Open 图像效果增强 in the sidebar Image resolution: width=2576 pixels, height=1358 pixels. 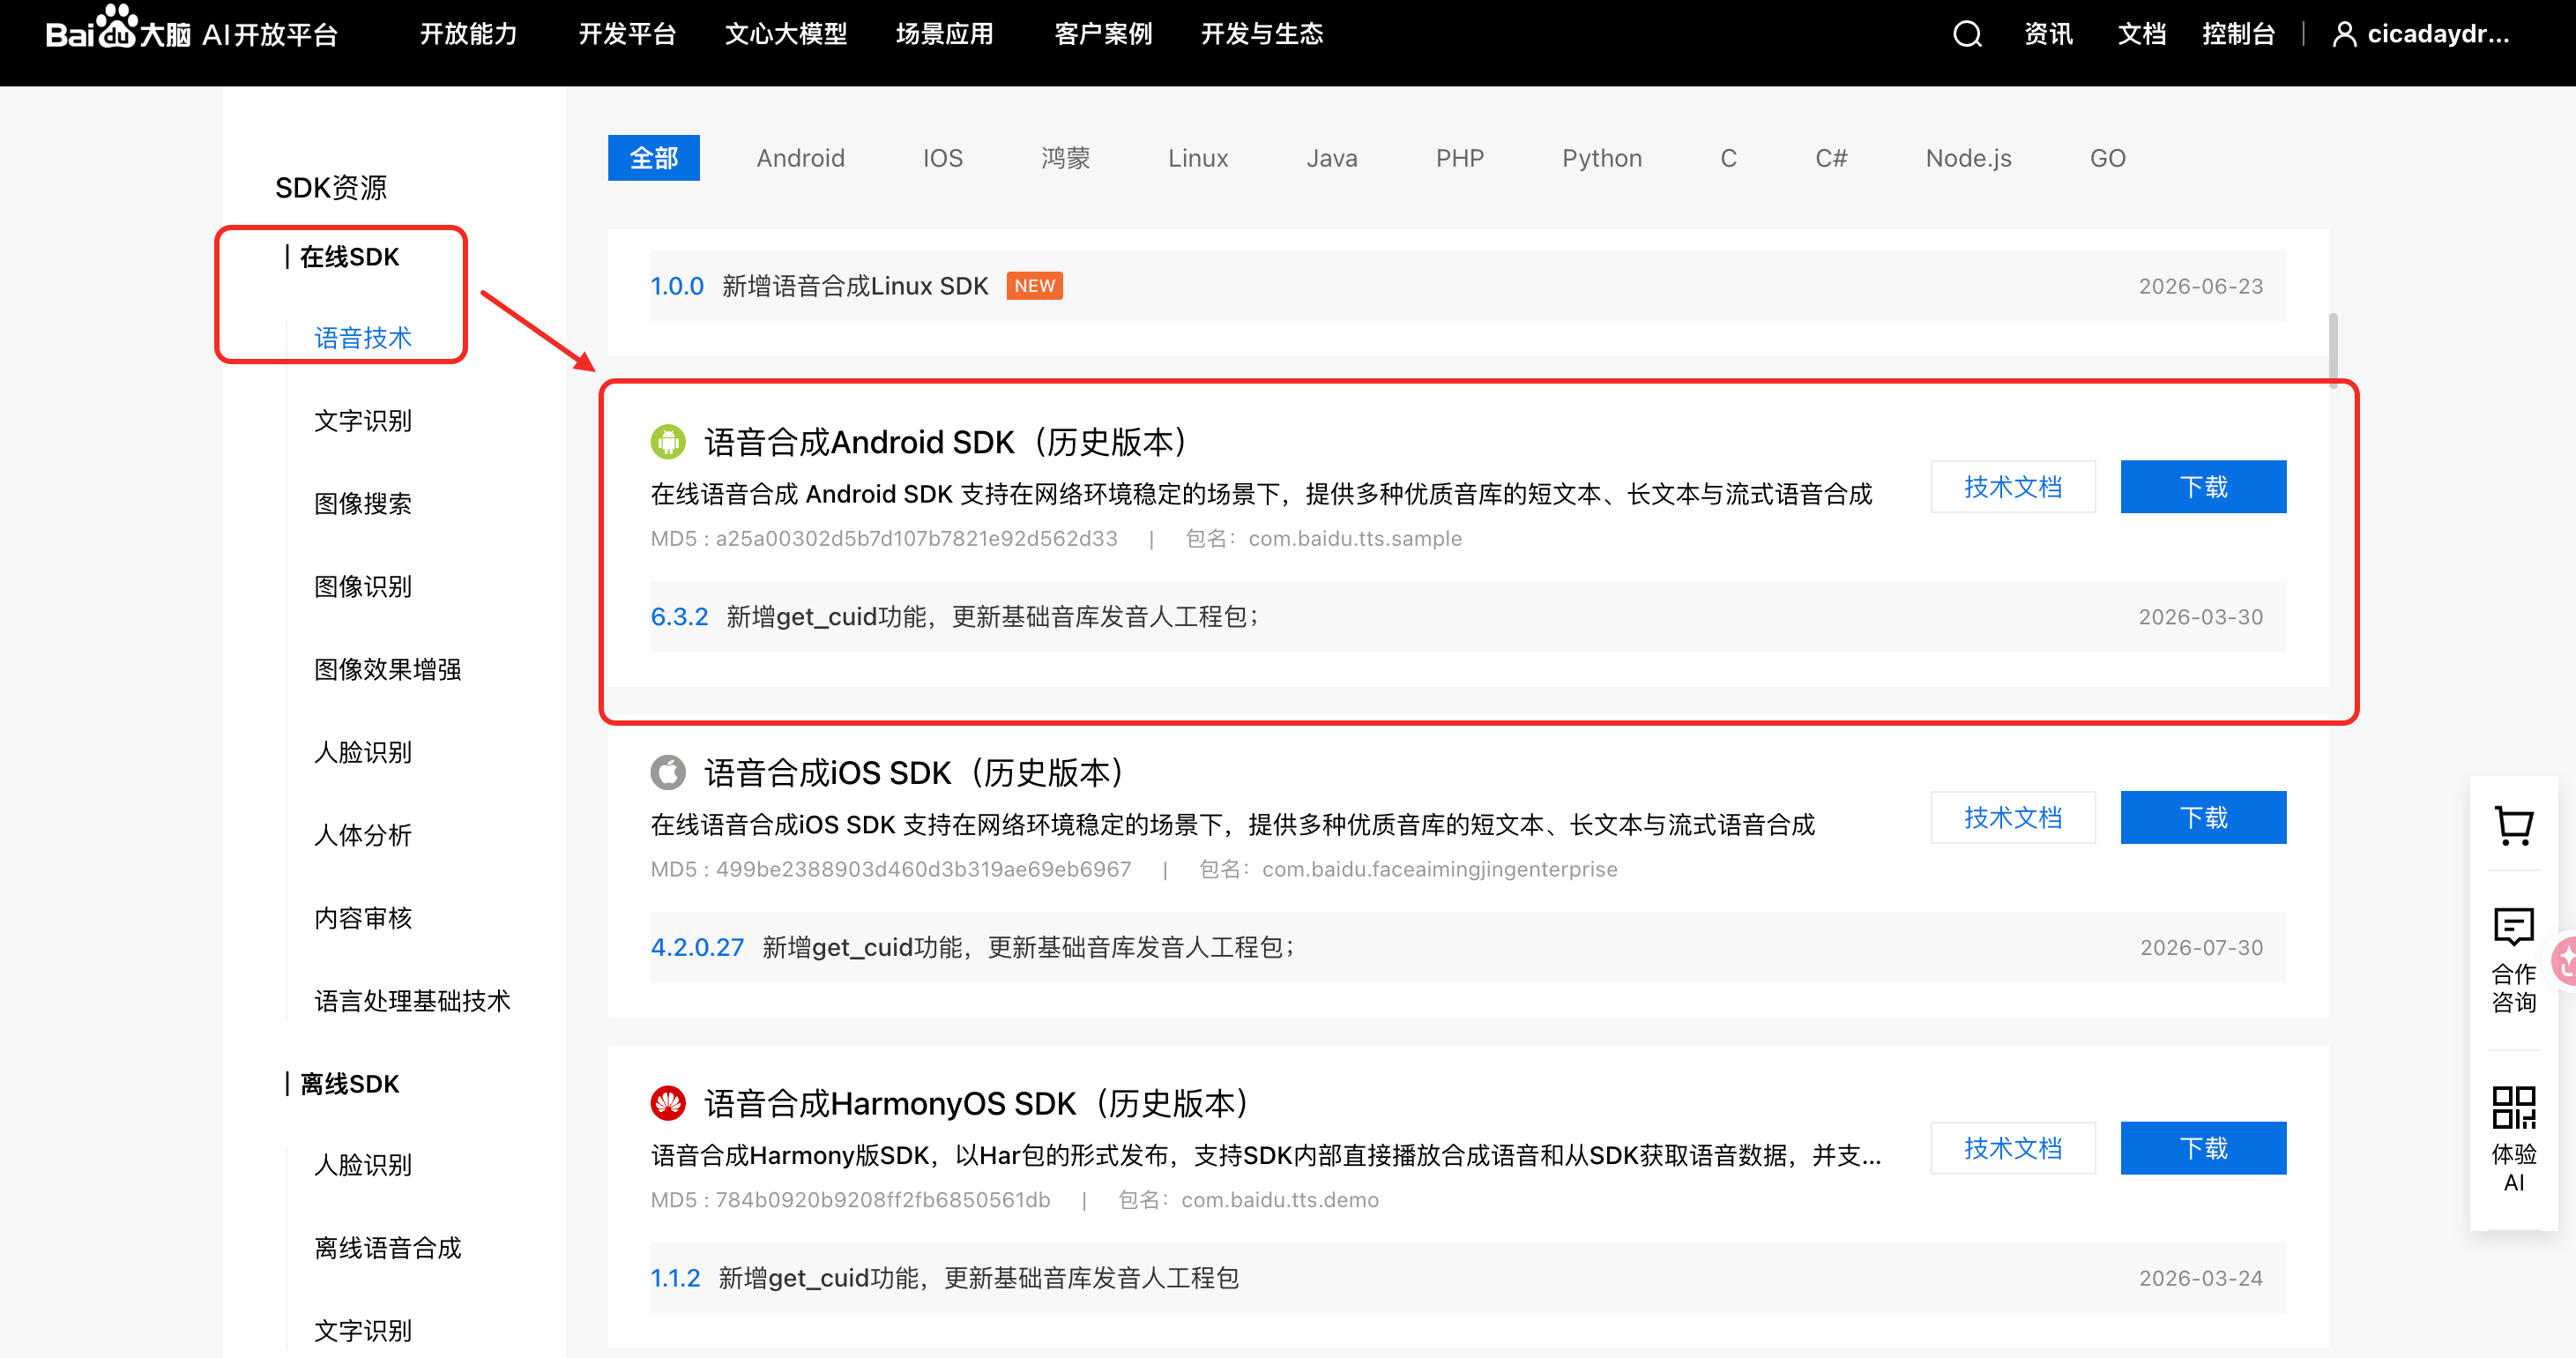[388, 670]
